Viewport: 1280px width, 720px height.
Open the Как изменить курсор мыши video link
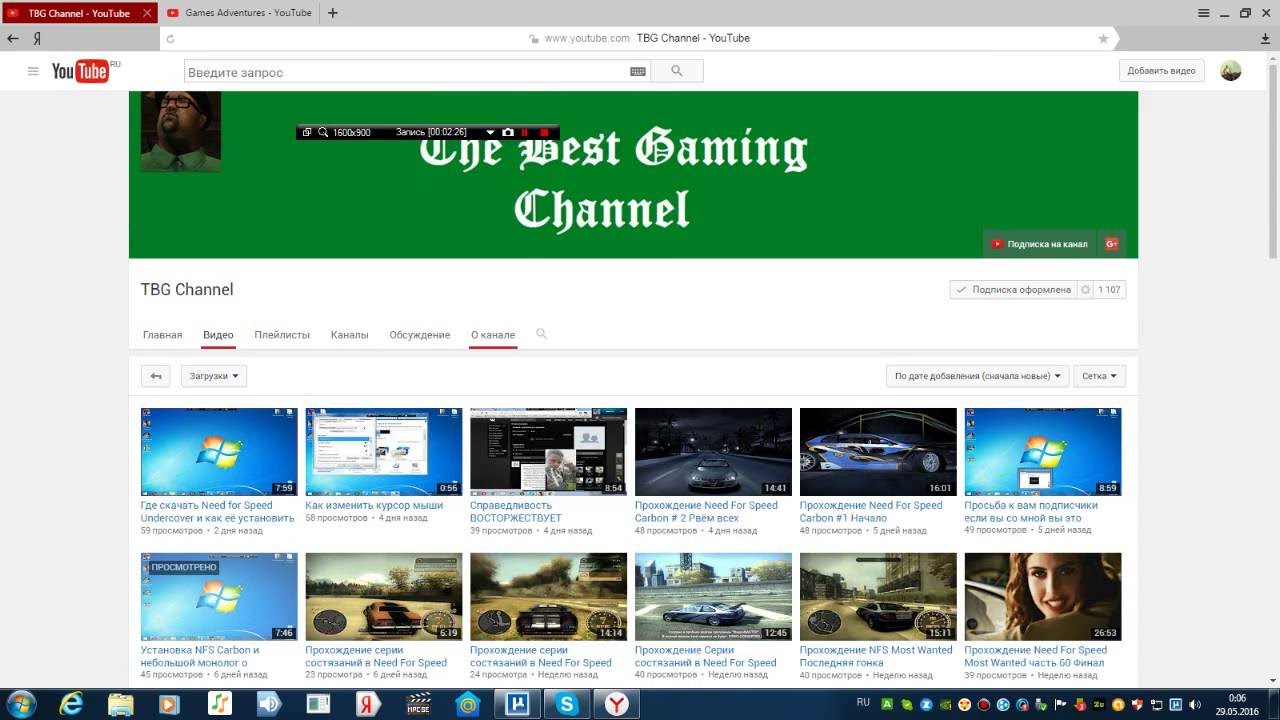pyautogui.click(x=374, y=505)
